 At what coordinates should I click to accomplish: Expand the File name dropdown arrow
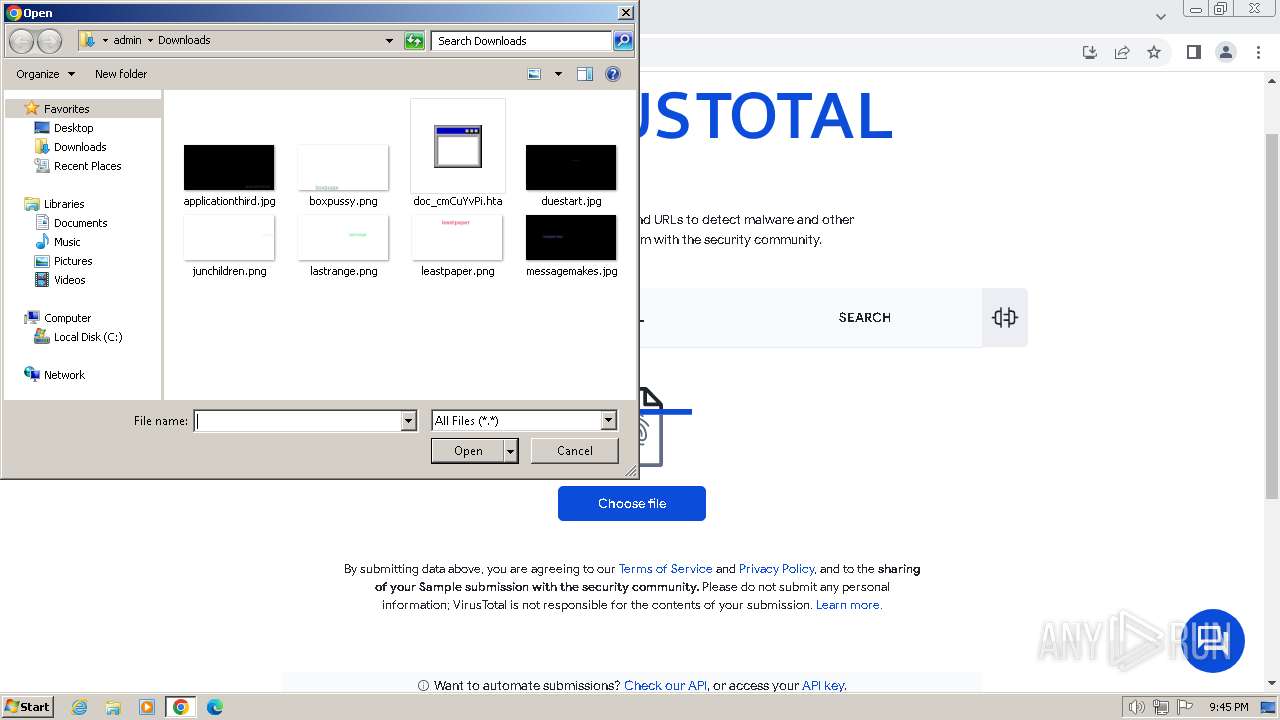point(408,421)
